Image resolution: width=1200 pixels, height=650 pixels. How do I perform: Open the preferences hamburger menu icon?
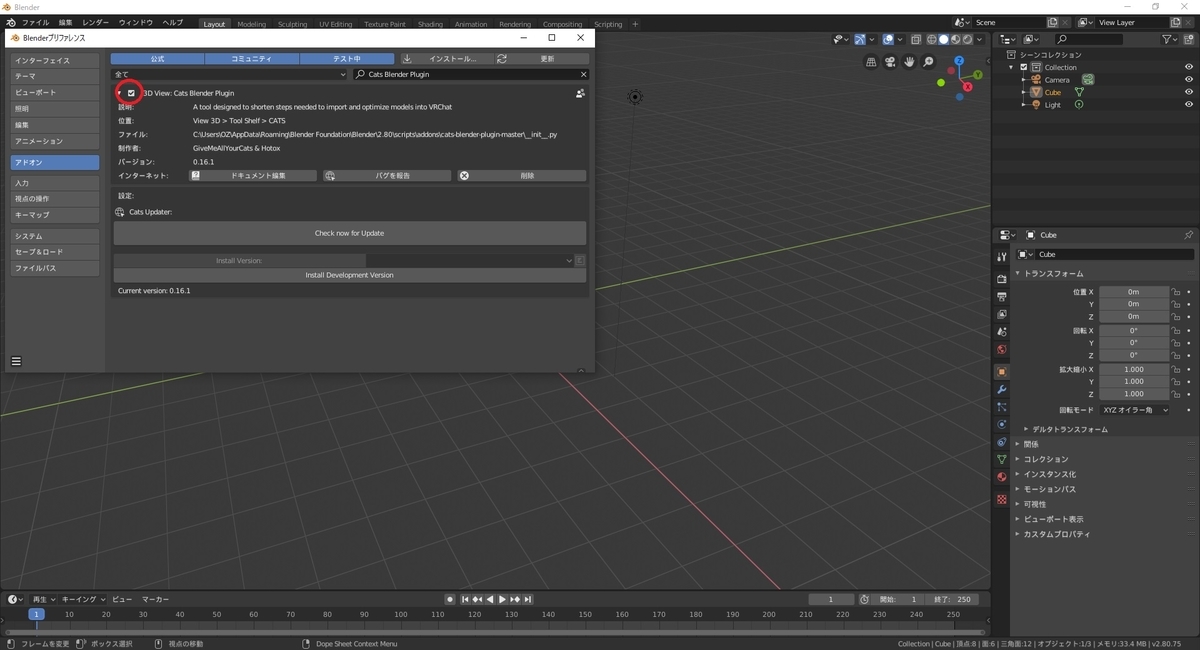[x=16, y=361]
